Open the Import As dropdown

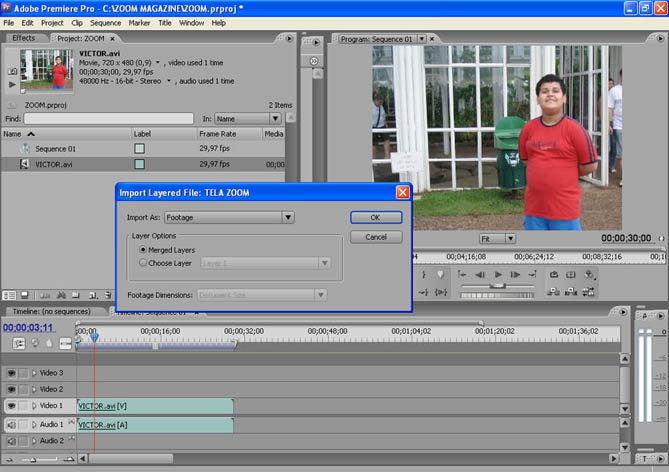tap(287, 217)
